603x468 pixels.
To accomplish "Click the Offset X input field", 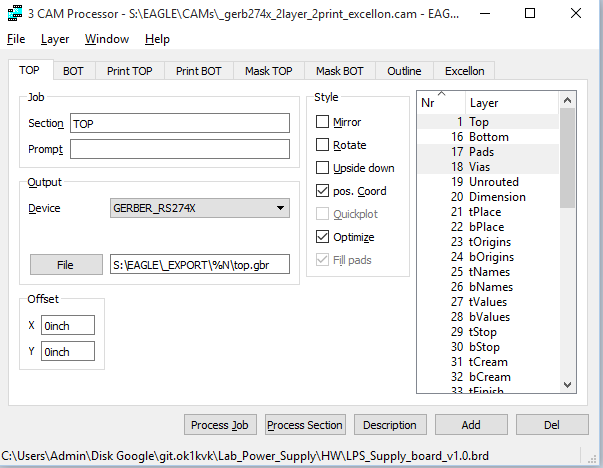I will pos(68,325).
